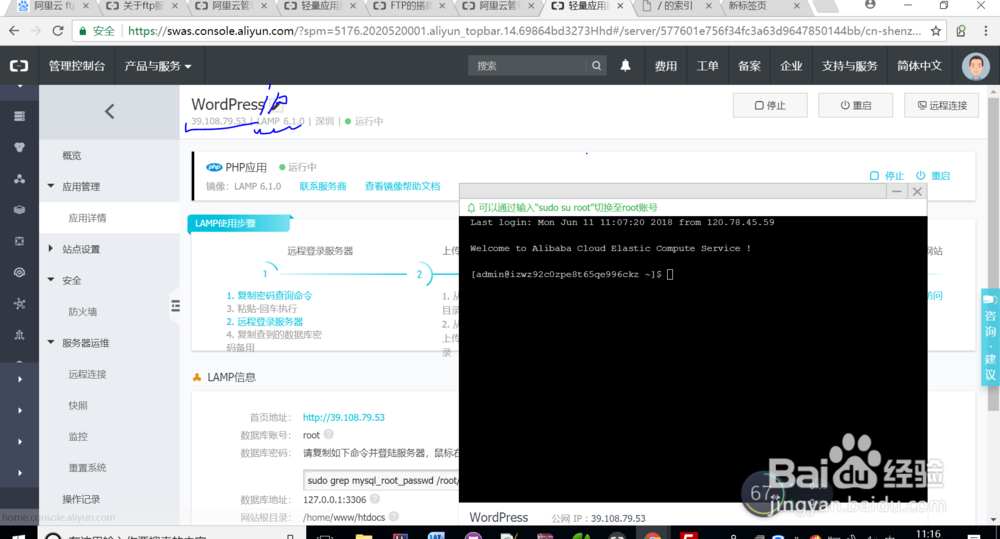
Task: Click the search magnifier icon
Action: (x=596, y=66)
